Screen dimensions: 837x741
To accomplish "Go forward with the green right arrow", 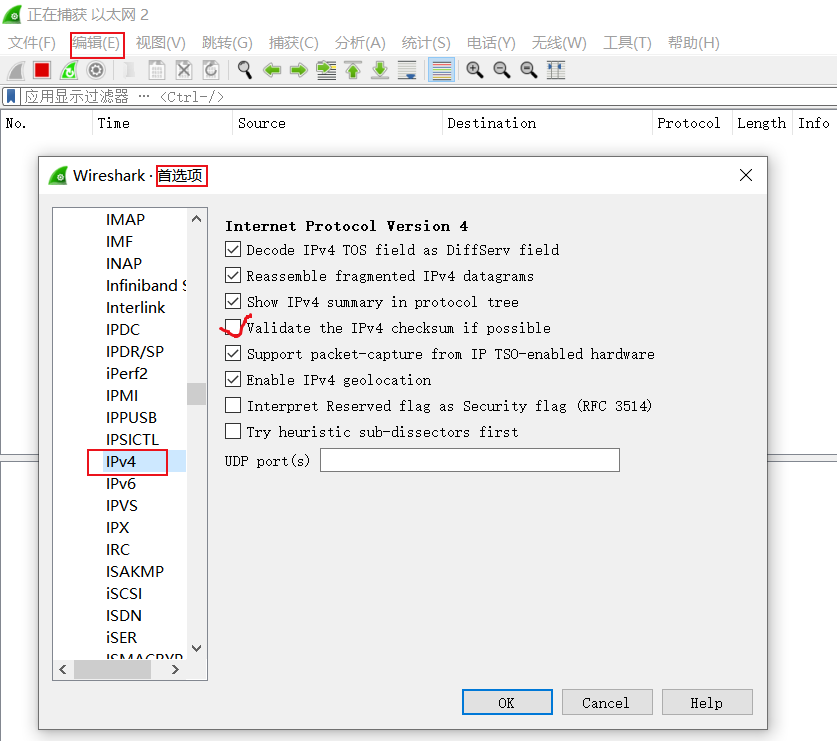I will (x=299, y=70).
